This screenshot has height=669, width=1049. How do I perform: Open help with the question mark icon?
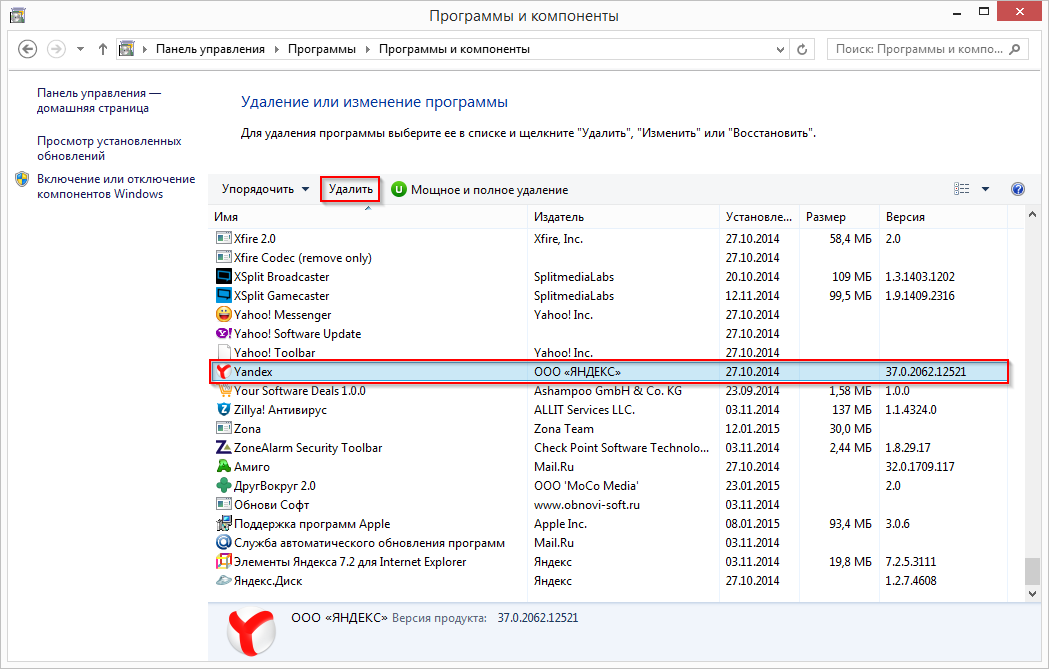[x=1018, y=189]
